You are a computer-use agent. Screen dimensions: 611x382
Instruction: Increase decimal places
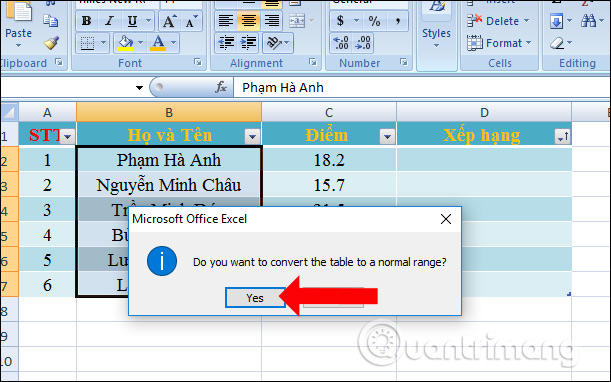tap(341, 43)
